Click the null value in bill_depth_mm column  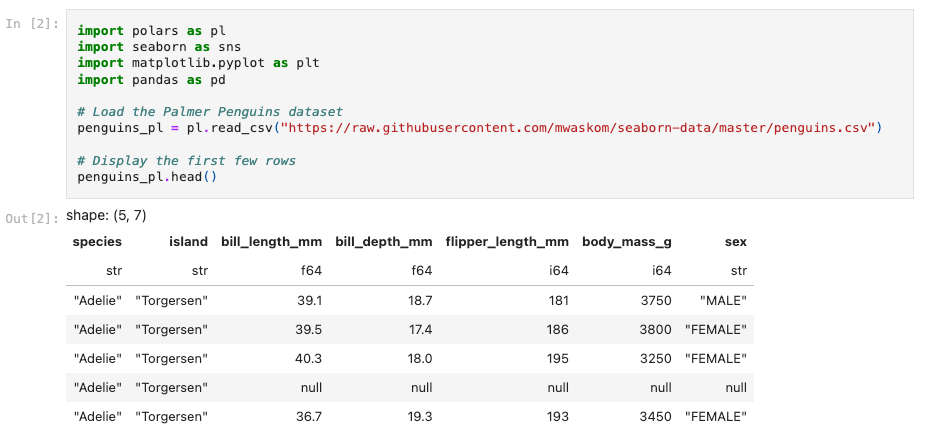(x=422, y=387)
